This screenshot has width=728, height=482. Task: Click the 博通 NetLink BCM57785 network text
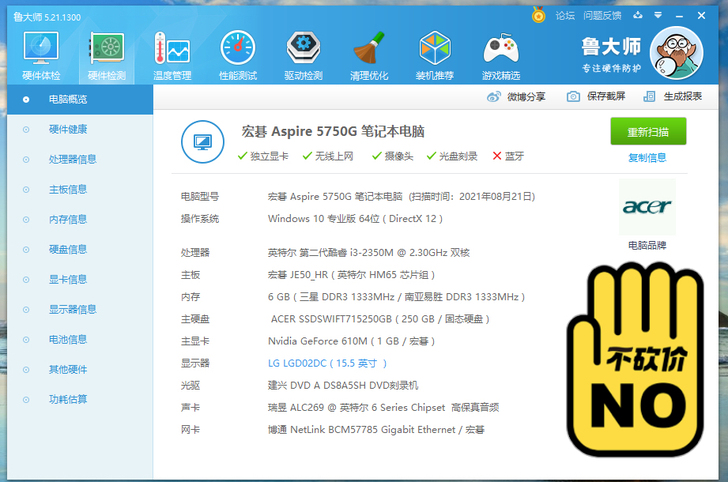click(x=376, y=430)
